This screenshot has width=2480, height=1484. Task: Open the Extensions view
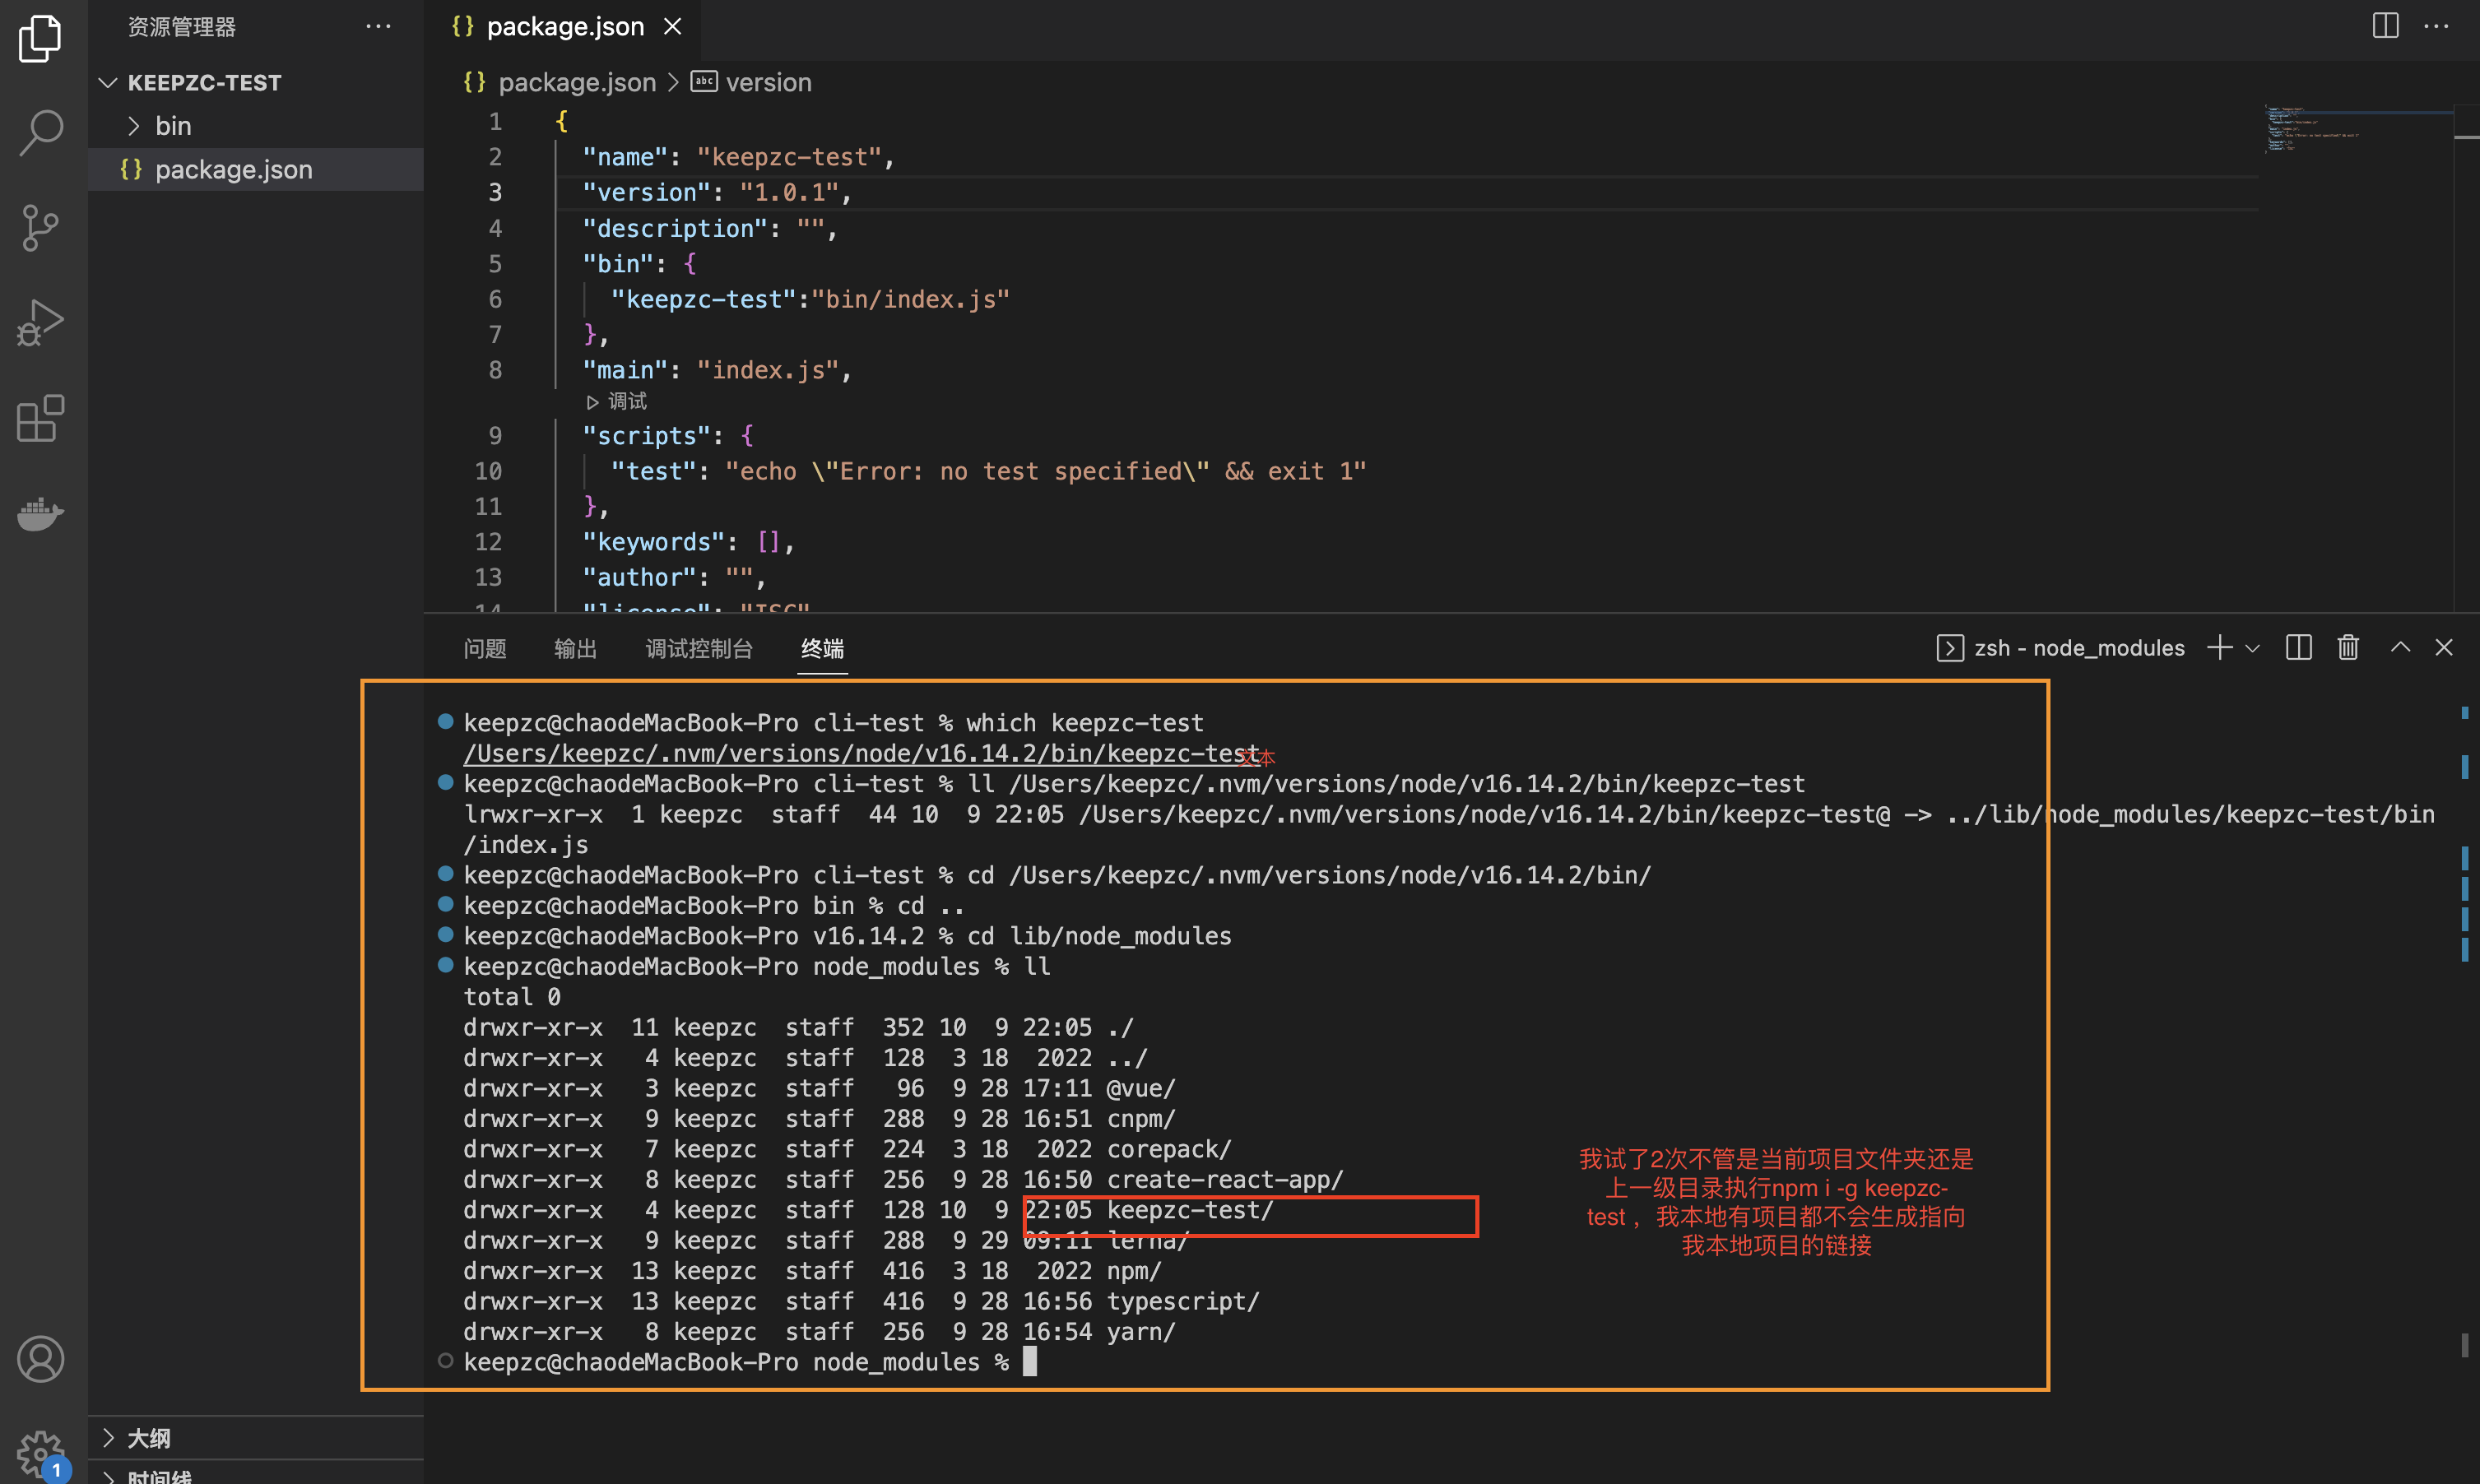click(x=40, y=418)
